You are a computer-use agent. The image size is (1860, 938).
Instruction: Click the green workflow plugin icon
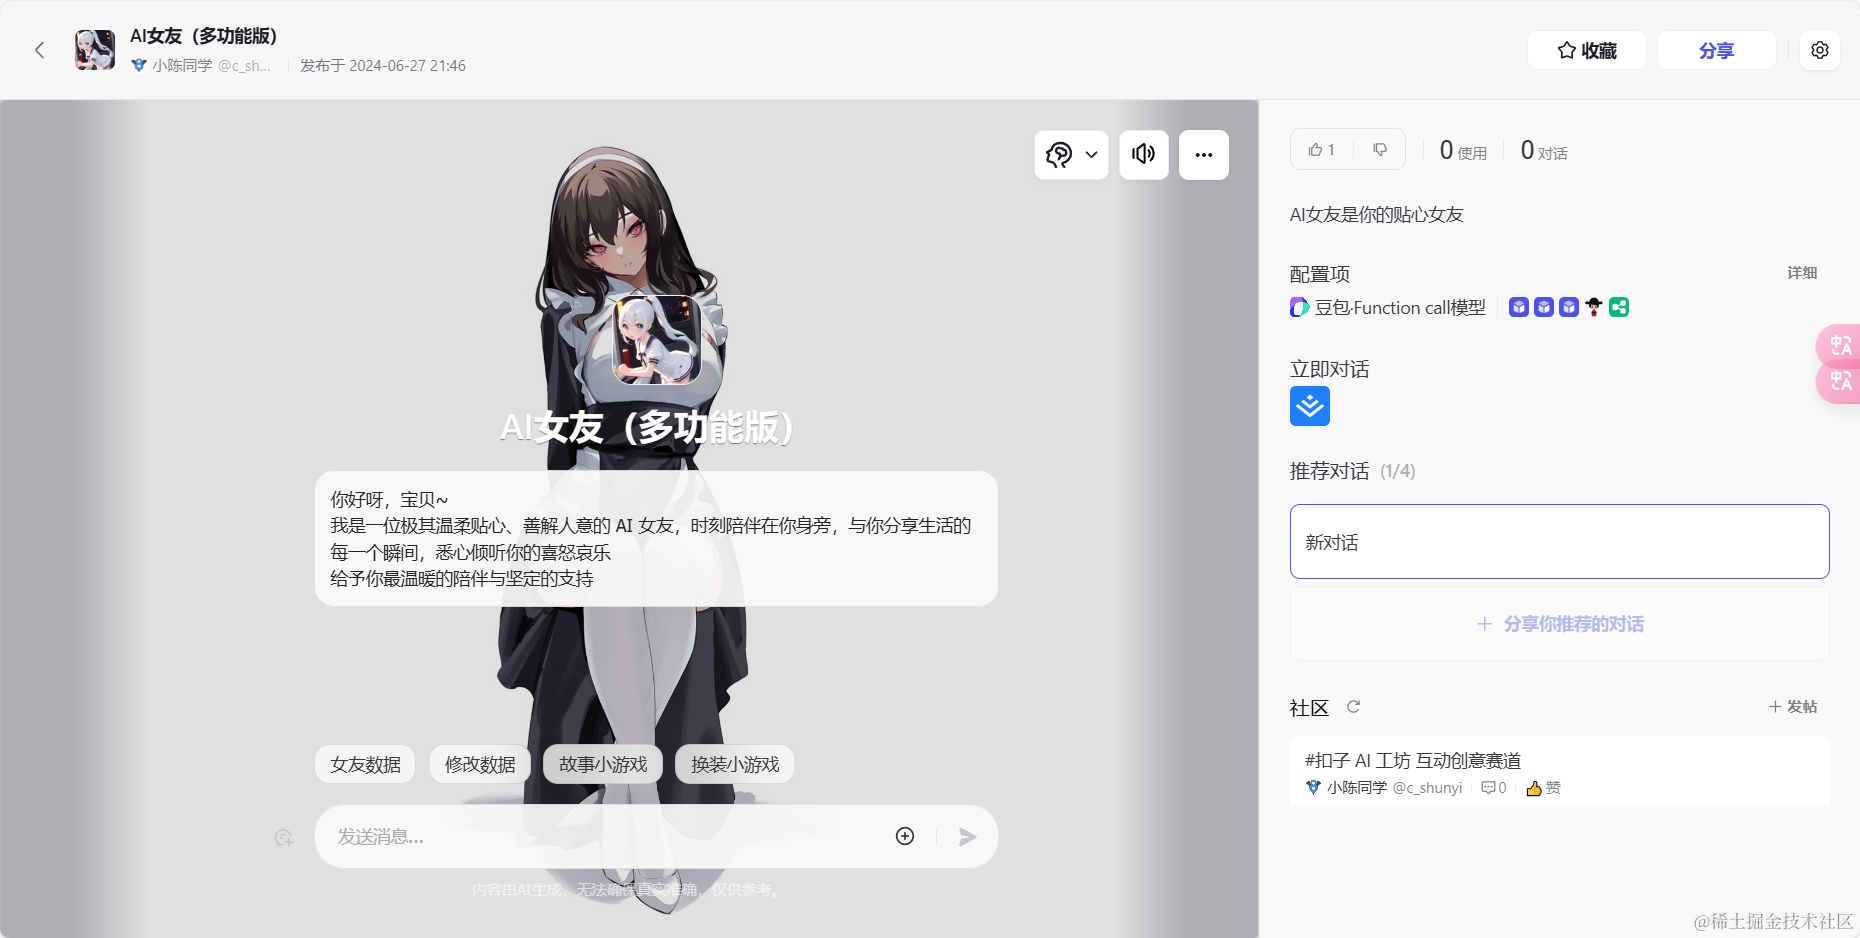1619,308
